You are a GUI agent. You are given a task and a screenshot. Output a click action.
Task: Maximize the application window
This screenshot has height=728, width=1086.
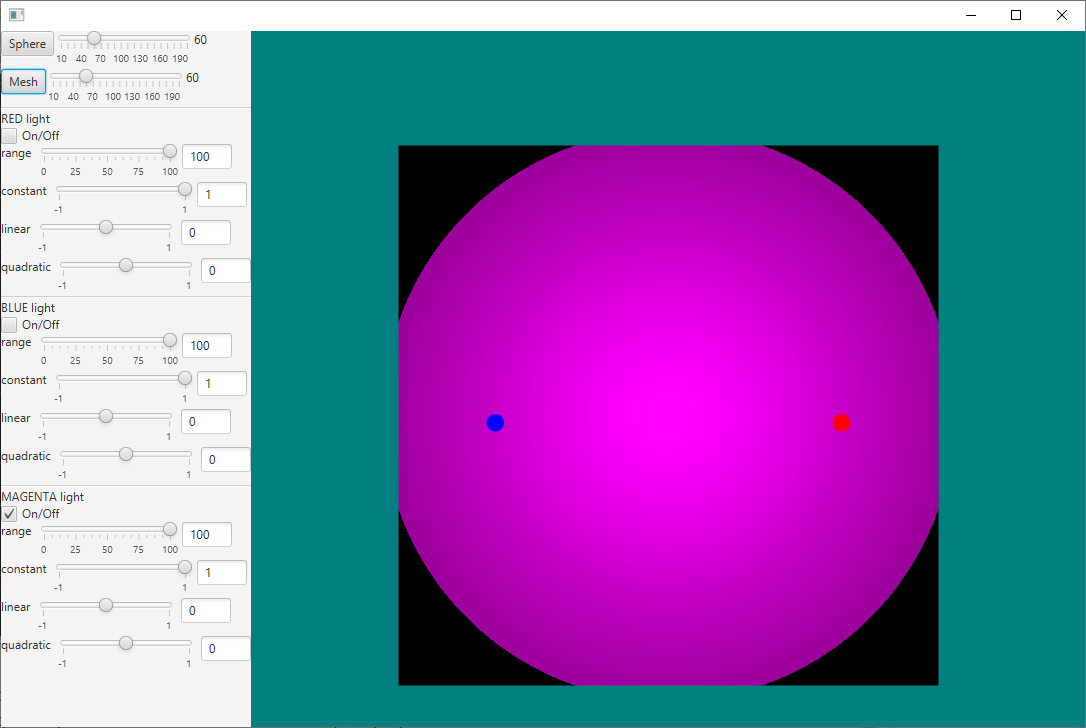click(x=1016, y=15)
